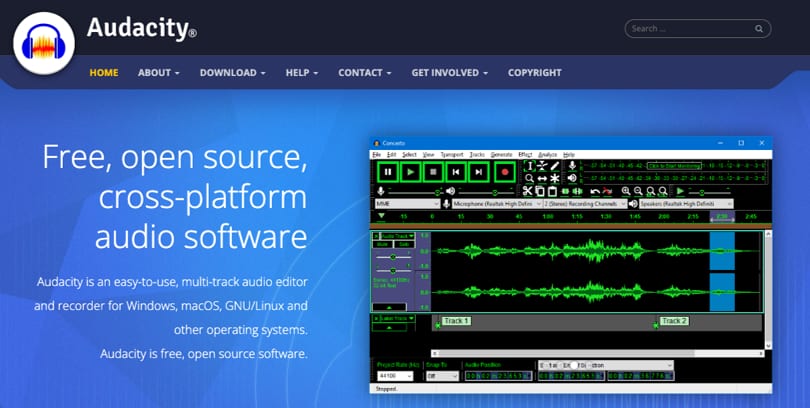
Task: Click the website search magnifier icon
Action: pyautogui.click(x=759, y=29)
